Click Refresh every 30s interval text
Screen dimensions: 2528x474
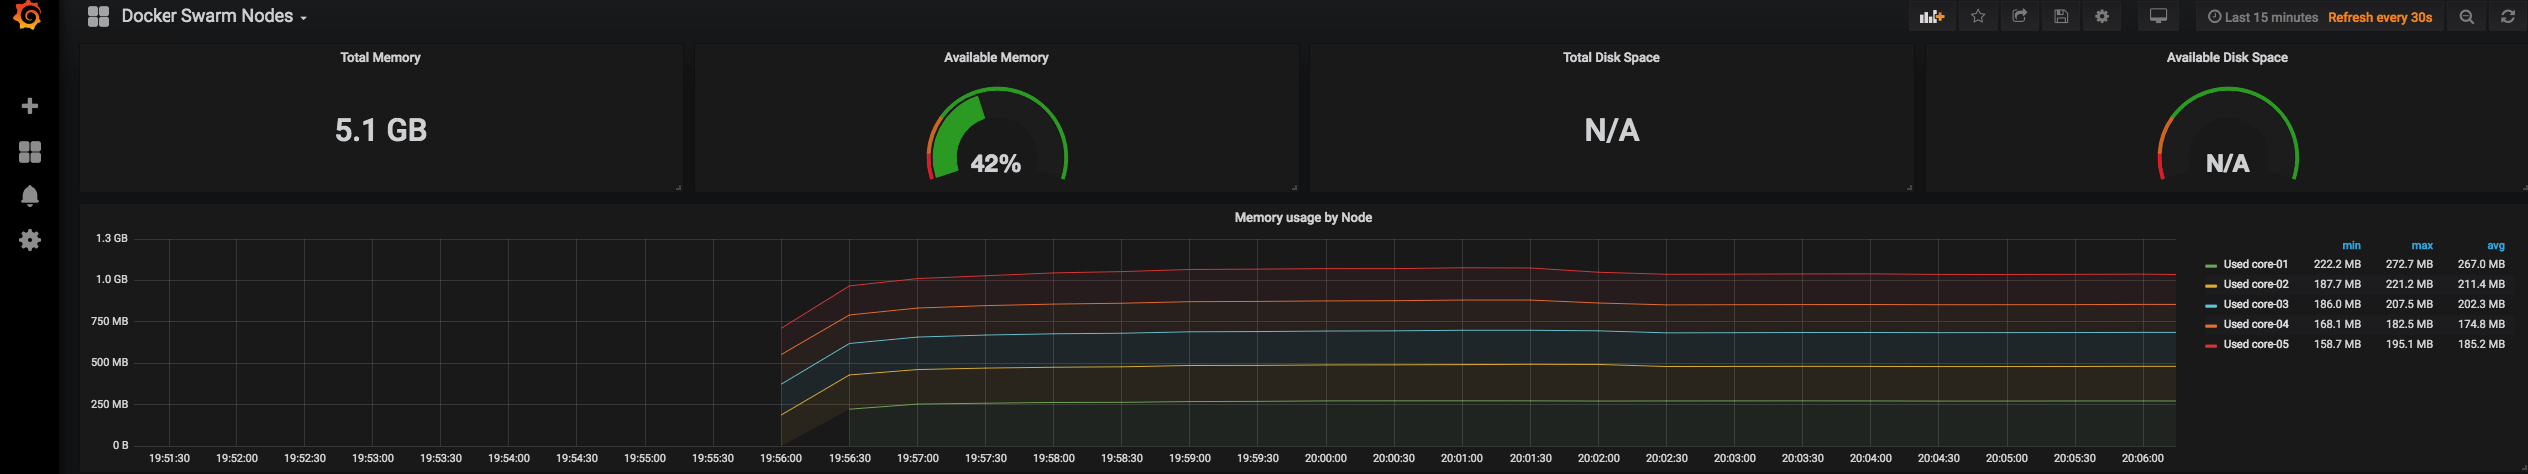tap(2379, 17)
